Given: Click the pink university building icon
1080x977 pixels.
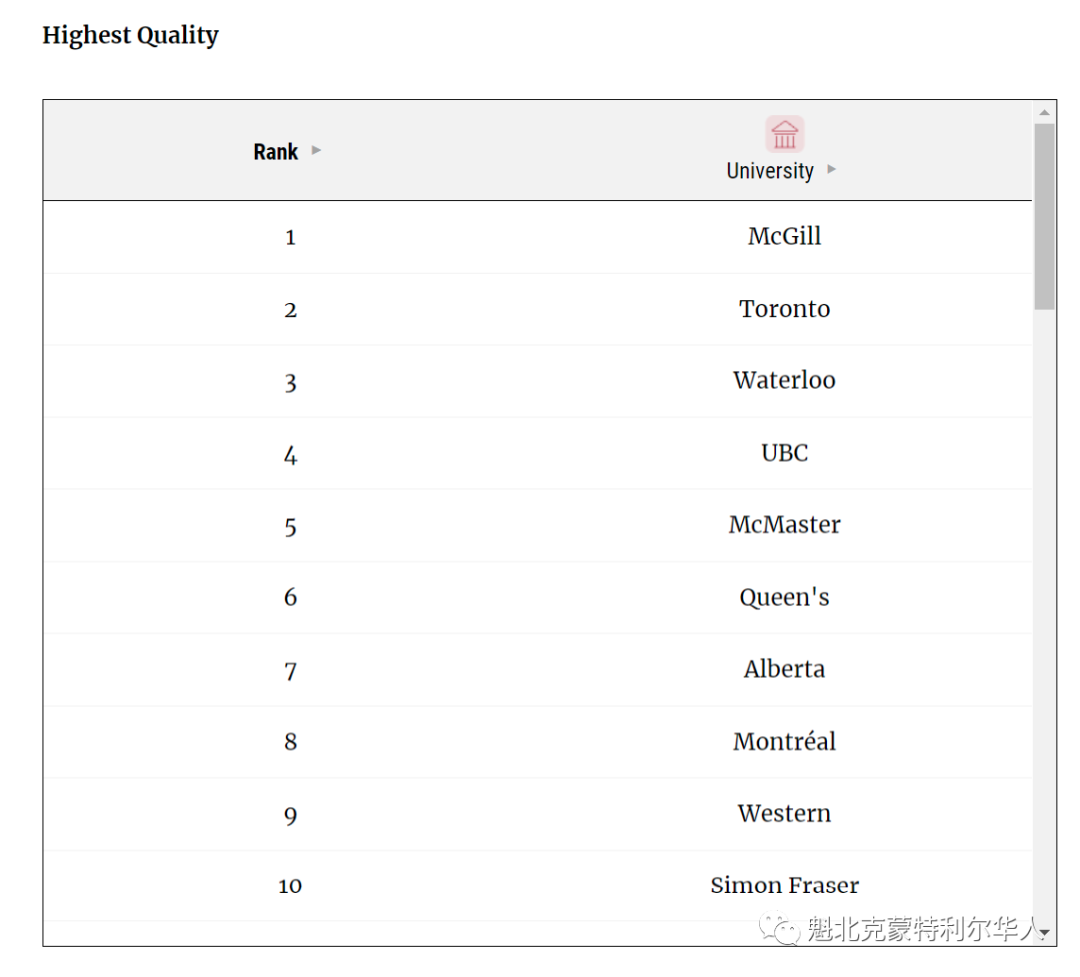Looking at the screenshot, I should (785, 134).
